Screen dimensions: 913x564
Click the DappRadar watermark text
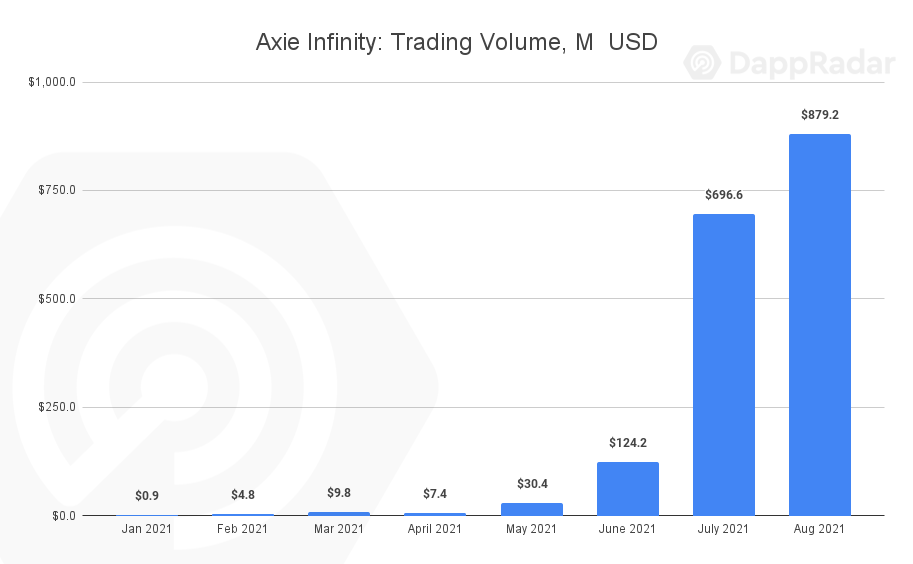pos(809,64)
